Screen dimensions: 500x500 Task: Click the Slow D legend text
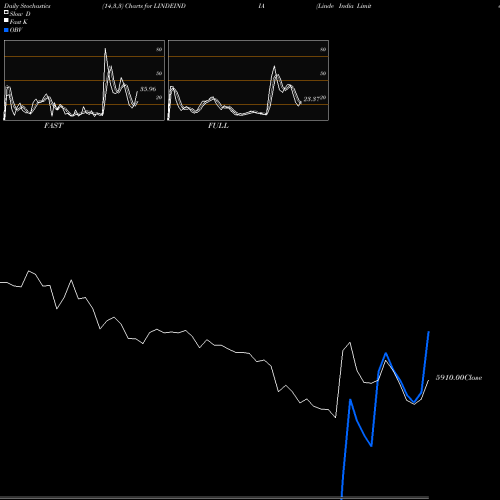(x=20, y=14)
